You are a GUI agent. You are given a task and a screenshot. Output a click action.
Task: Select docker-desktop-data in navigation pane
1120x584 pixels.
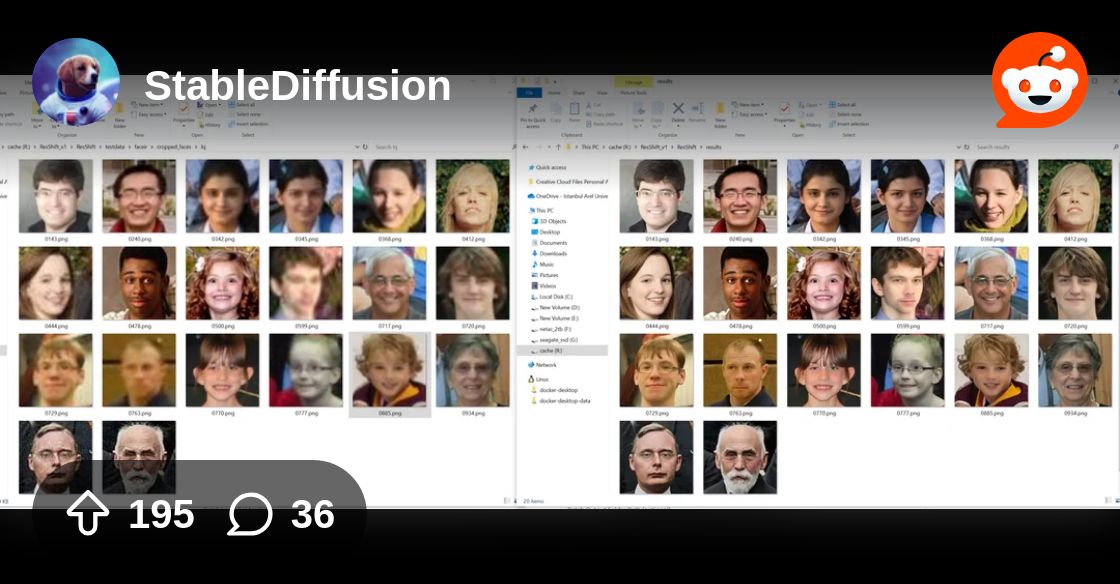565,400
